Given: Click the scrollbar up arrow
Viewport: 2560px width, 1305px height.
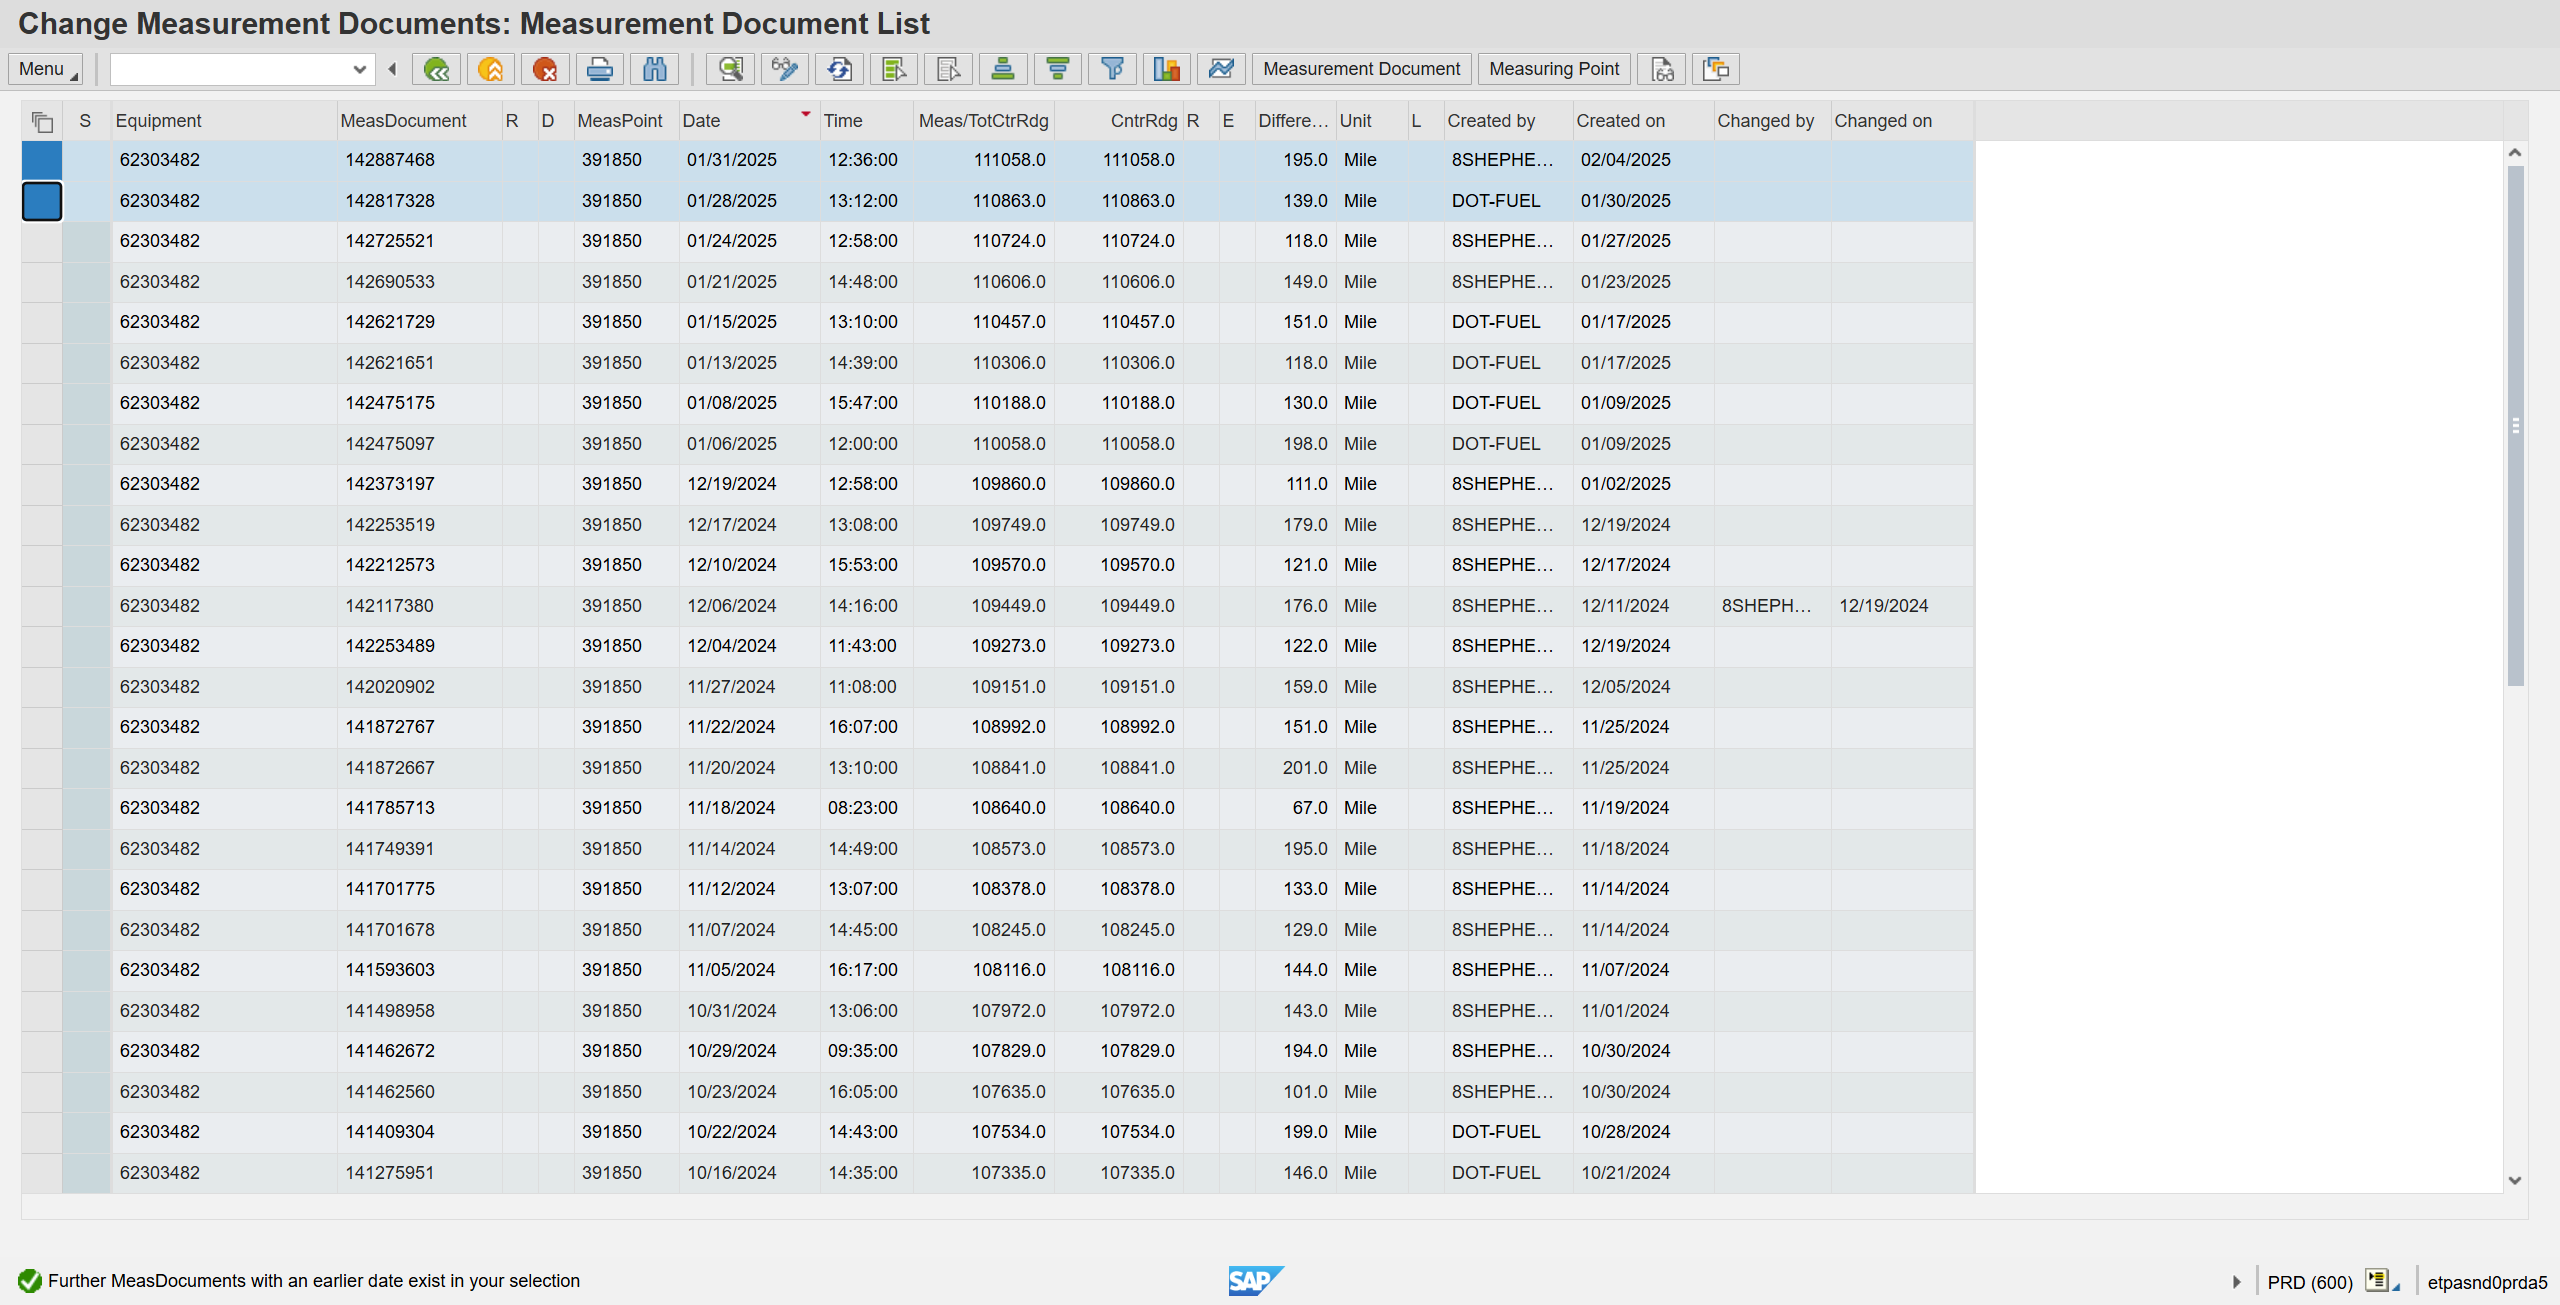Looking at the screenshot, I should [2515, 153].
